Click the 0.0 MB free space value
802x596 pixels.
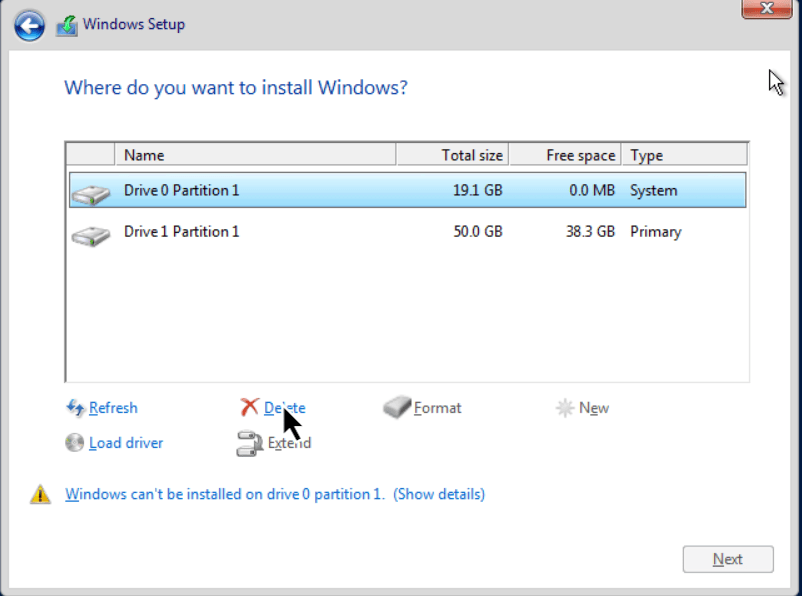click(x=592, y=190)
